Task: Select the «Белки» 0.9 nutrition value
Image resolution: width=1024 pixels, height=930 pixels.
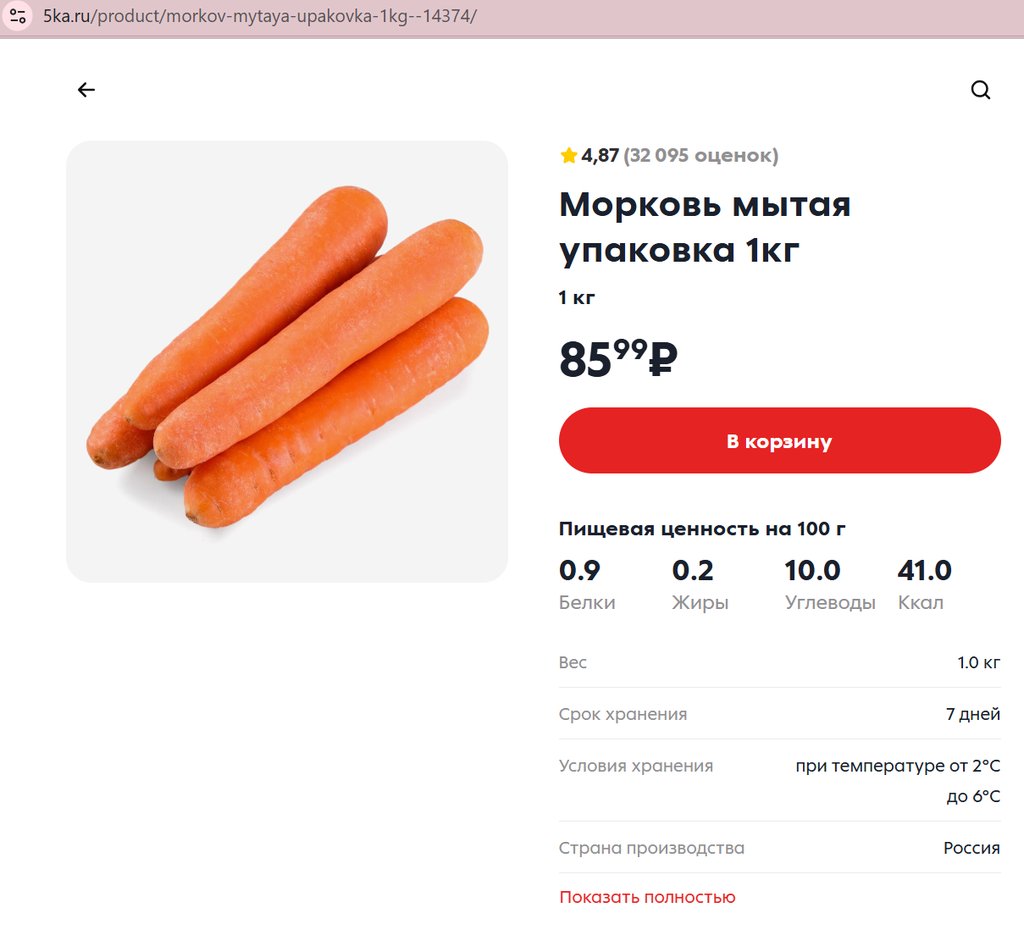Action: point(580,571)
